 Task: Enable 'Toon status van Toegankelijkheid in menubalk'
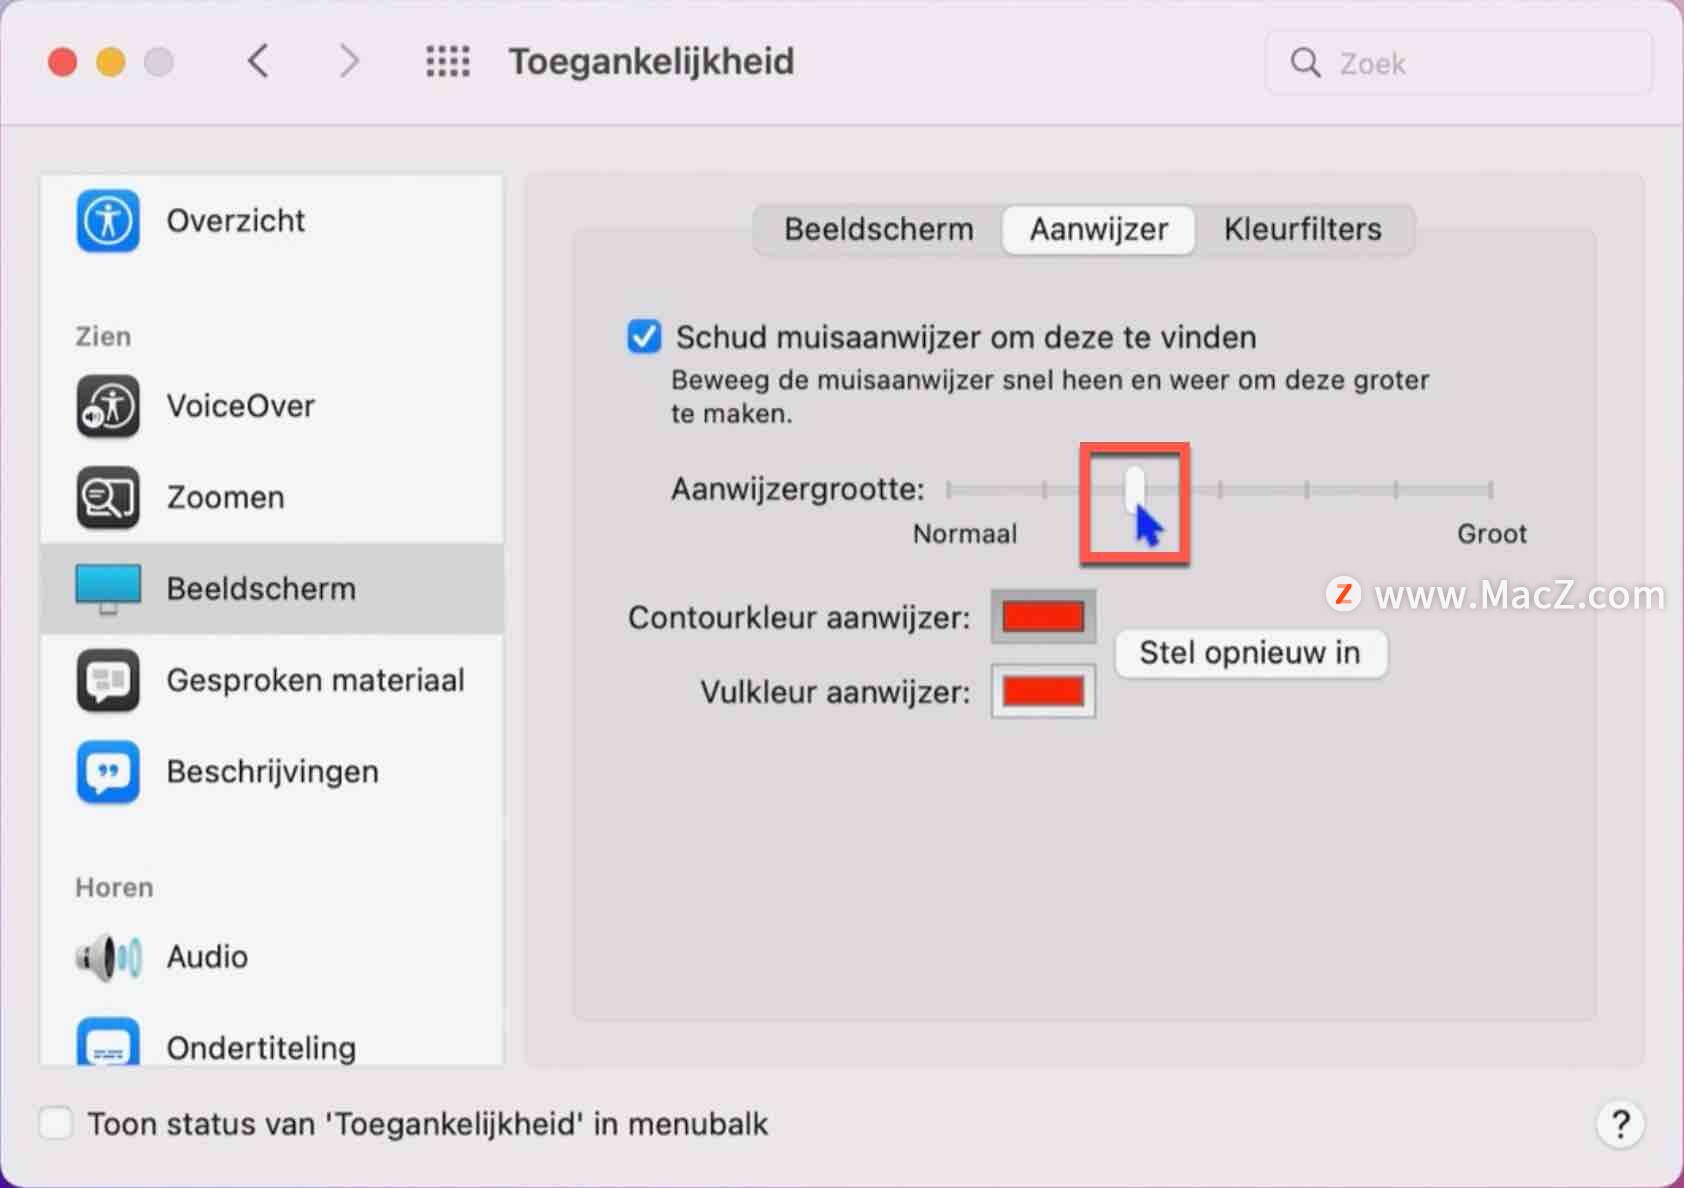pos(56,1123)
